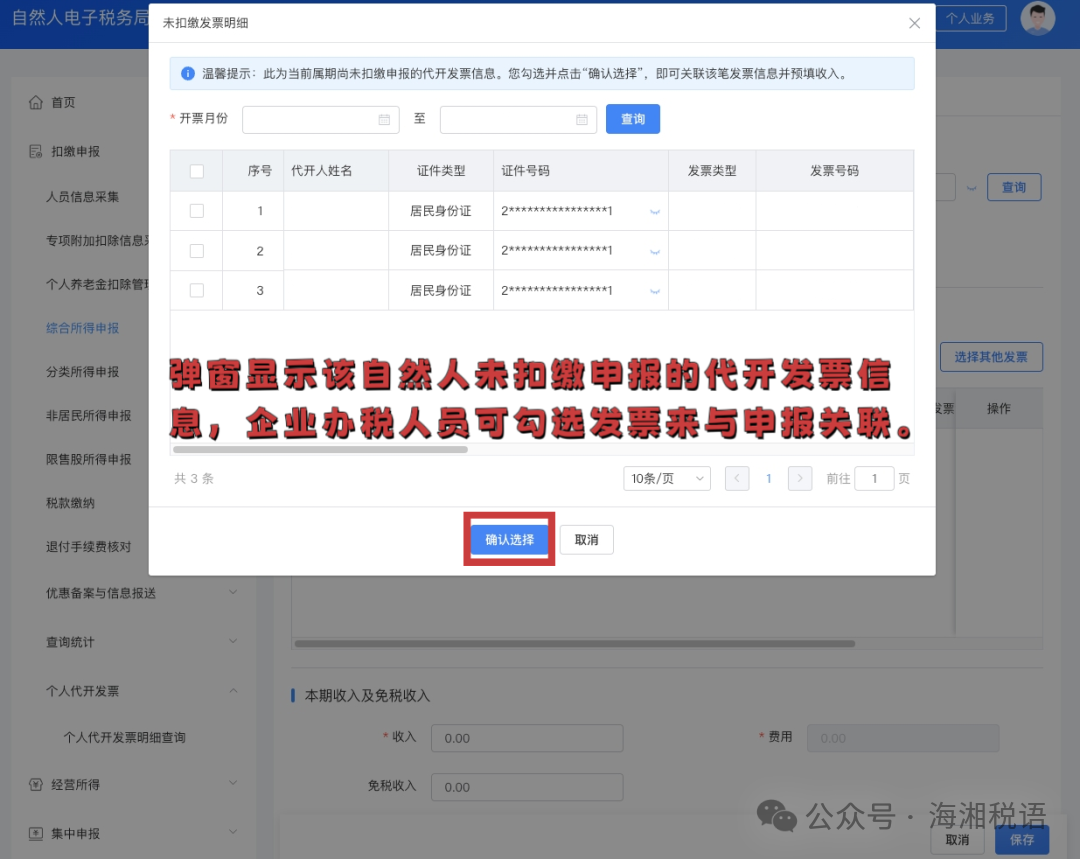Viewport: 1080px width, 859px height.
Task: Click the next page arrow in pagination
Action: click(x=799, y=479)
